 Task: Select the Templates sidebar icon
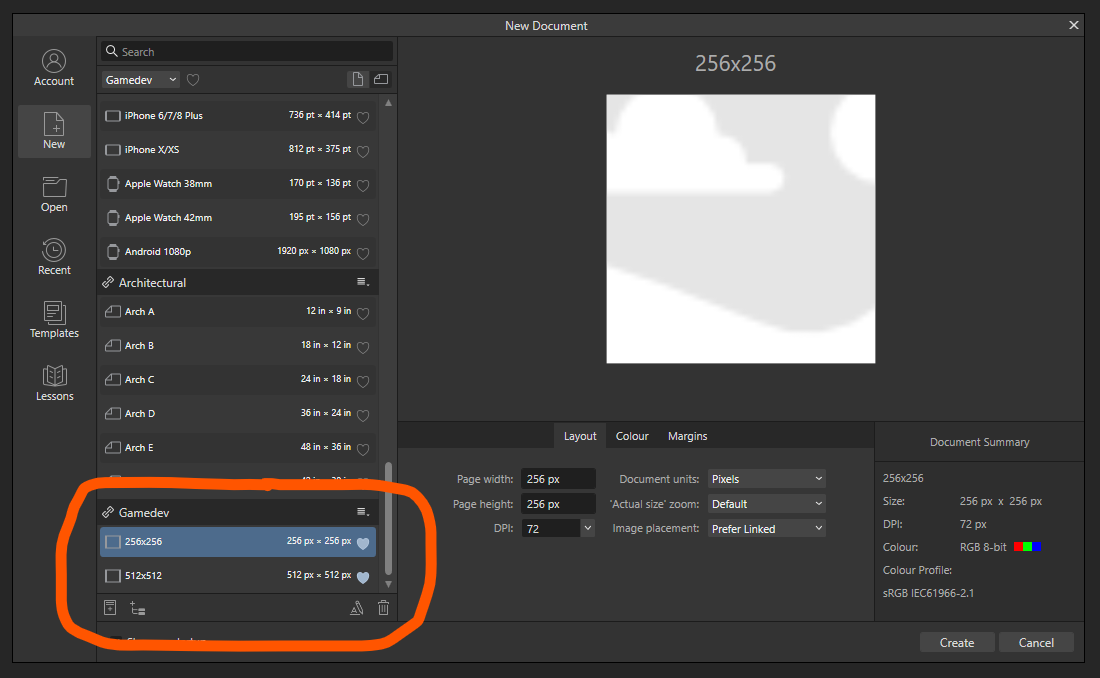click(54, 320)
